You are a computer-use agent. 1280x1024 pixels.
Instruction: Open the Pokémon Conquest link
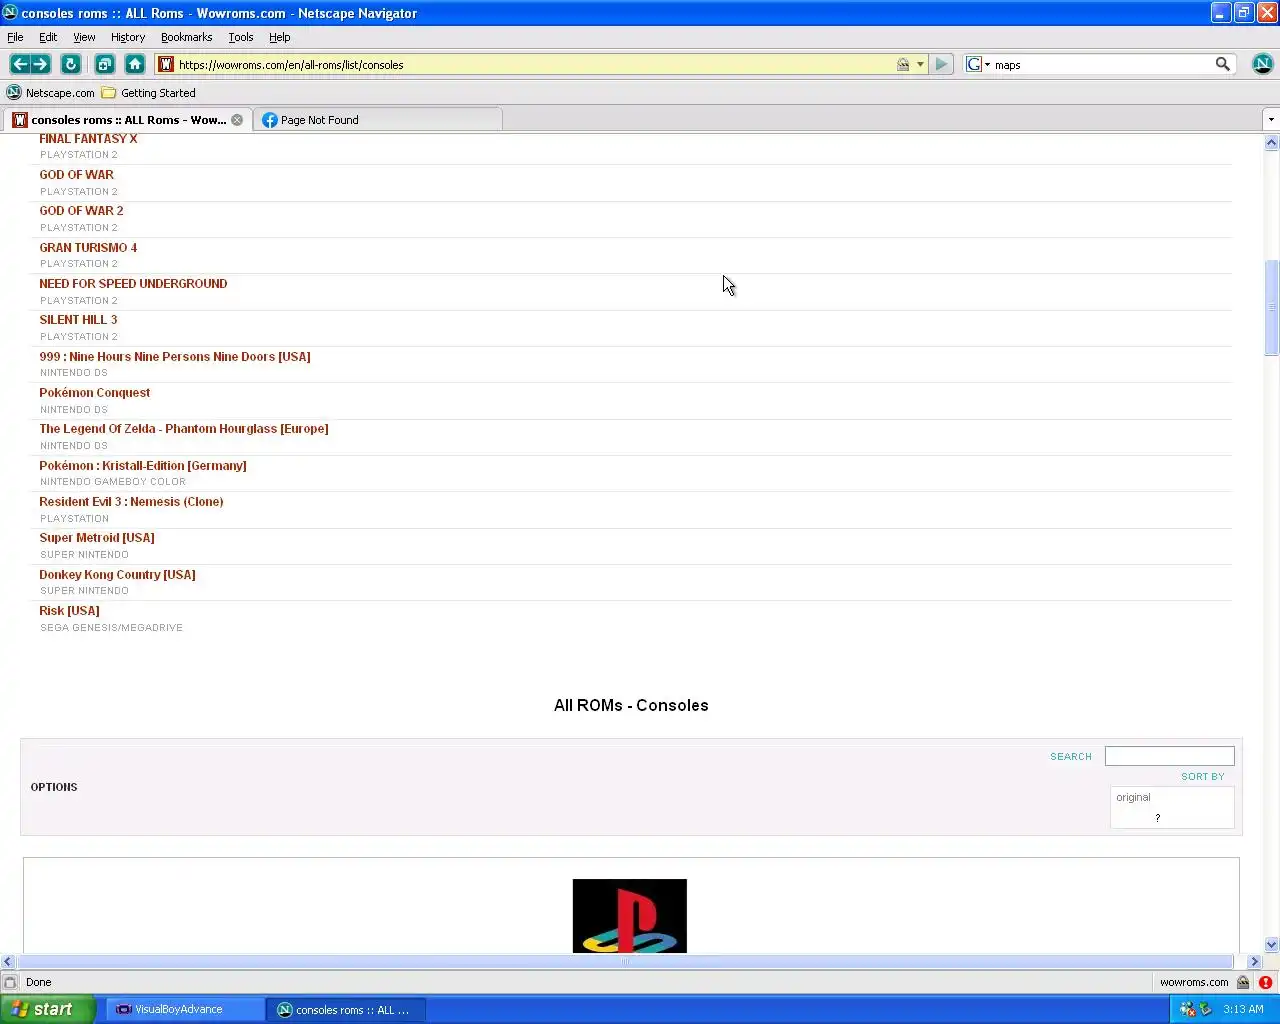(x=95, y=393)
